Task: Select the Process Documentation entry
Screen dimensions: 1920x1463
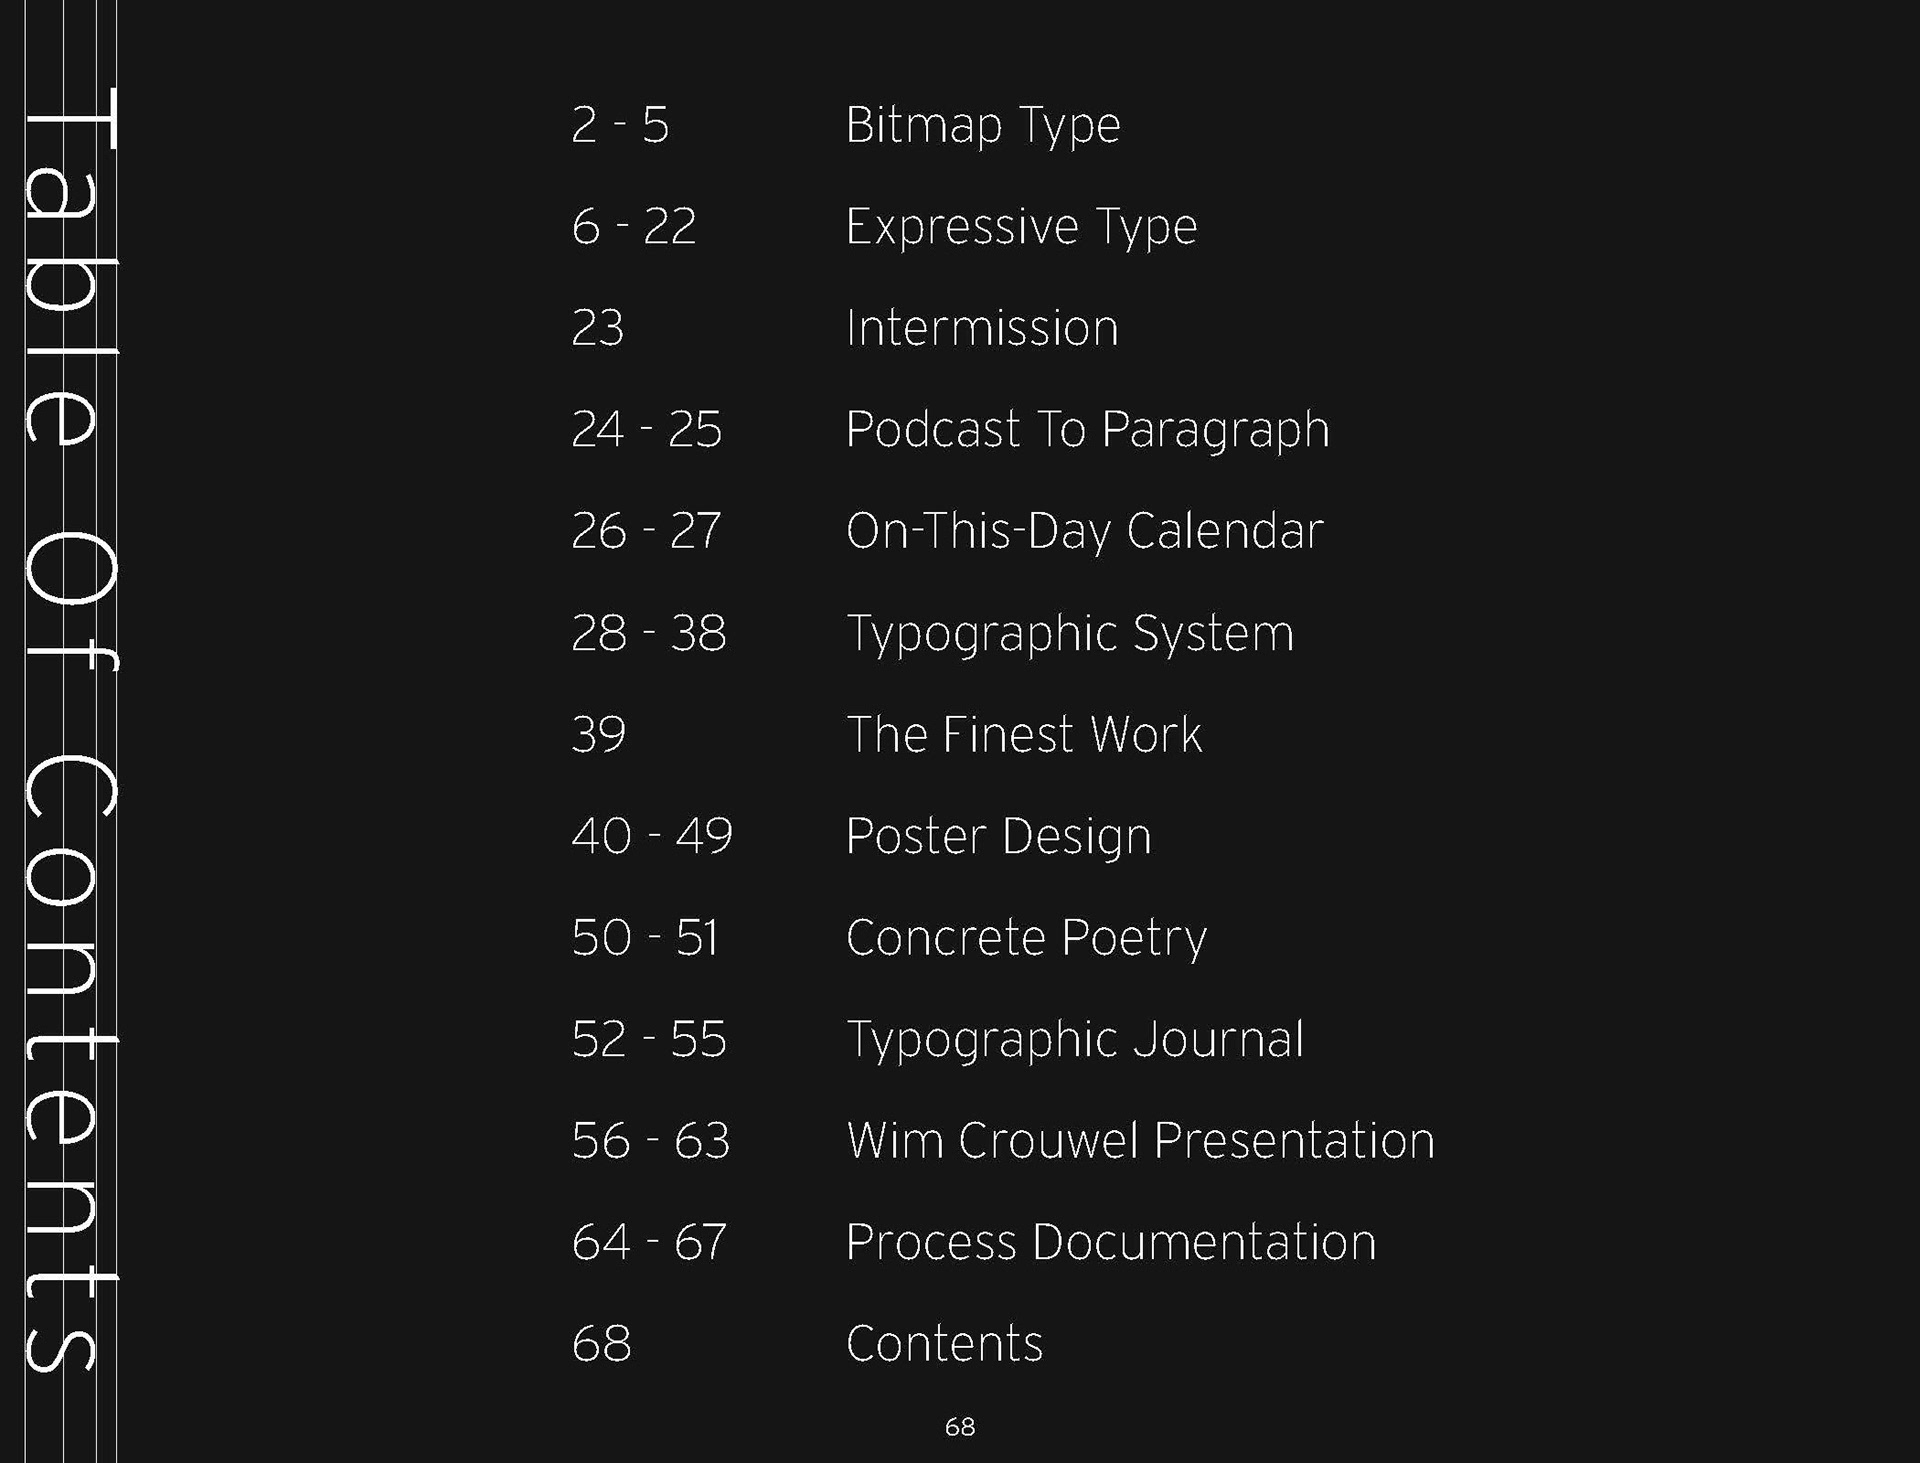Action: (1110, 1242)
